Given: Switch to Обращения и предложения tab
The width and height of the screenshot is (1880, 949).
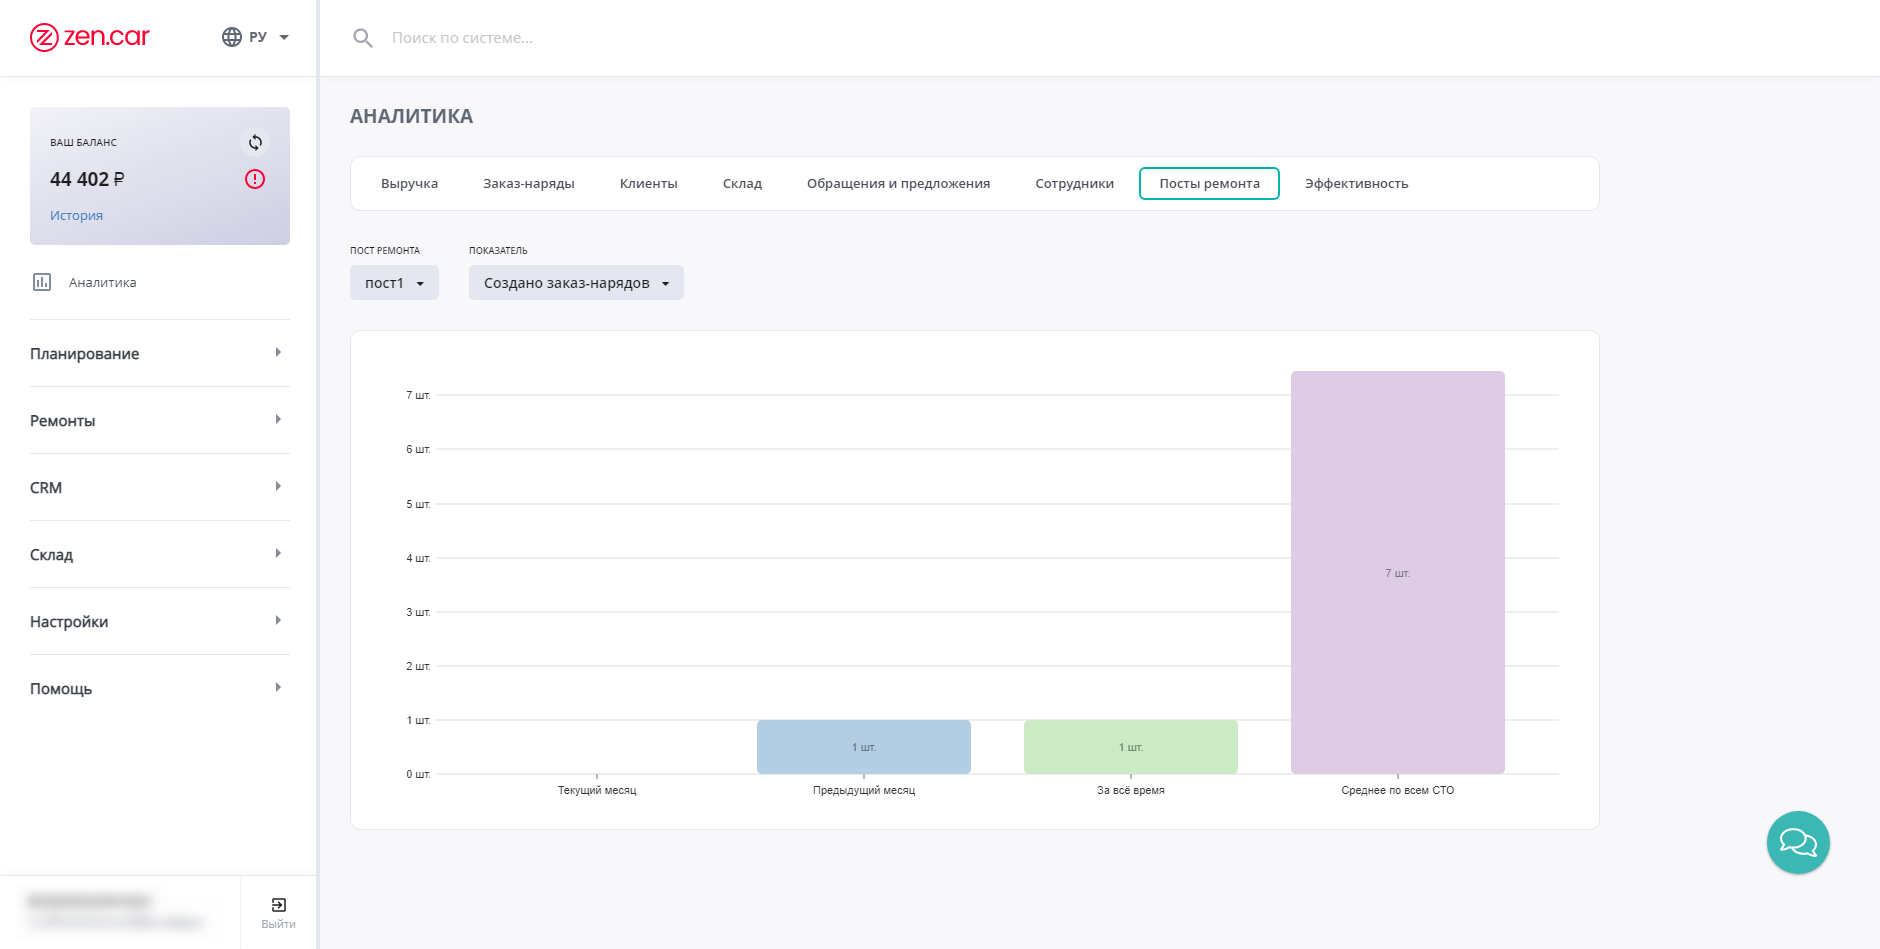Looking at the screenshot, I should tap(898, 183).
